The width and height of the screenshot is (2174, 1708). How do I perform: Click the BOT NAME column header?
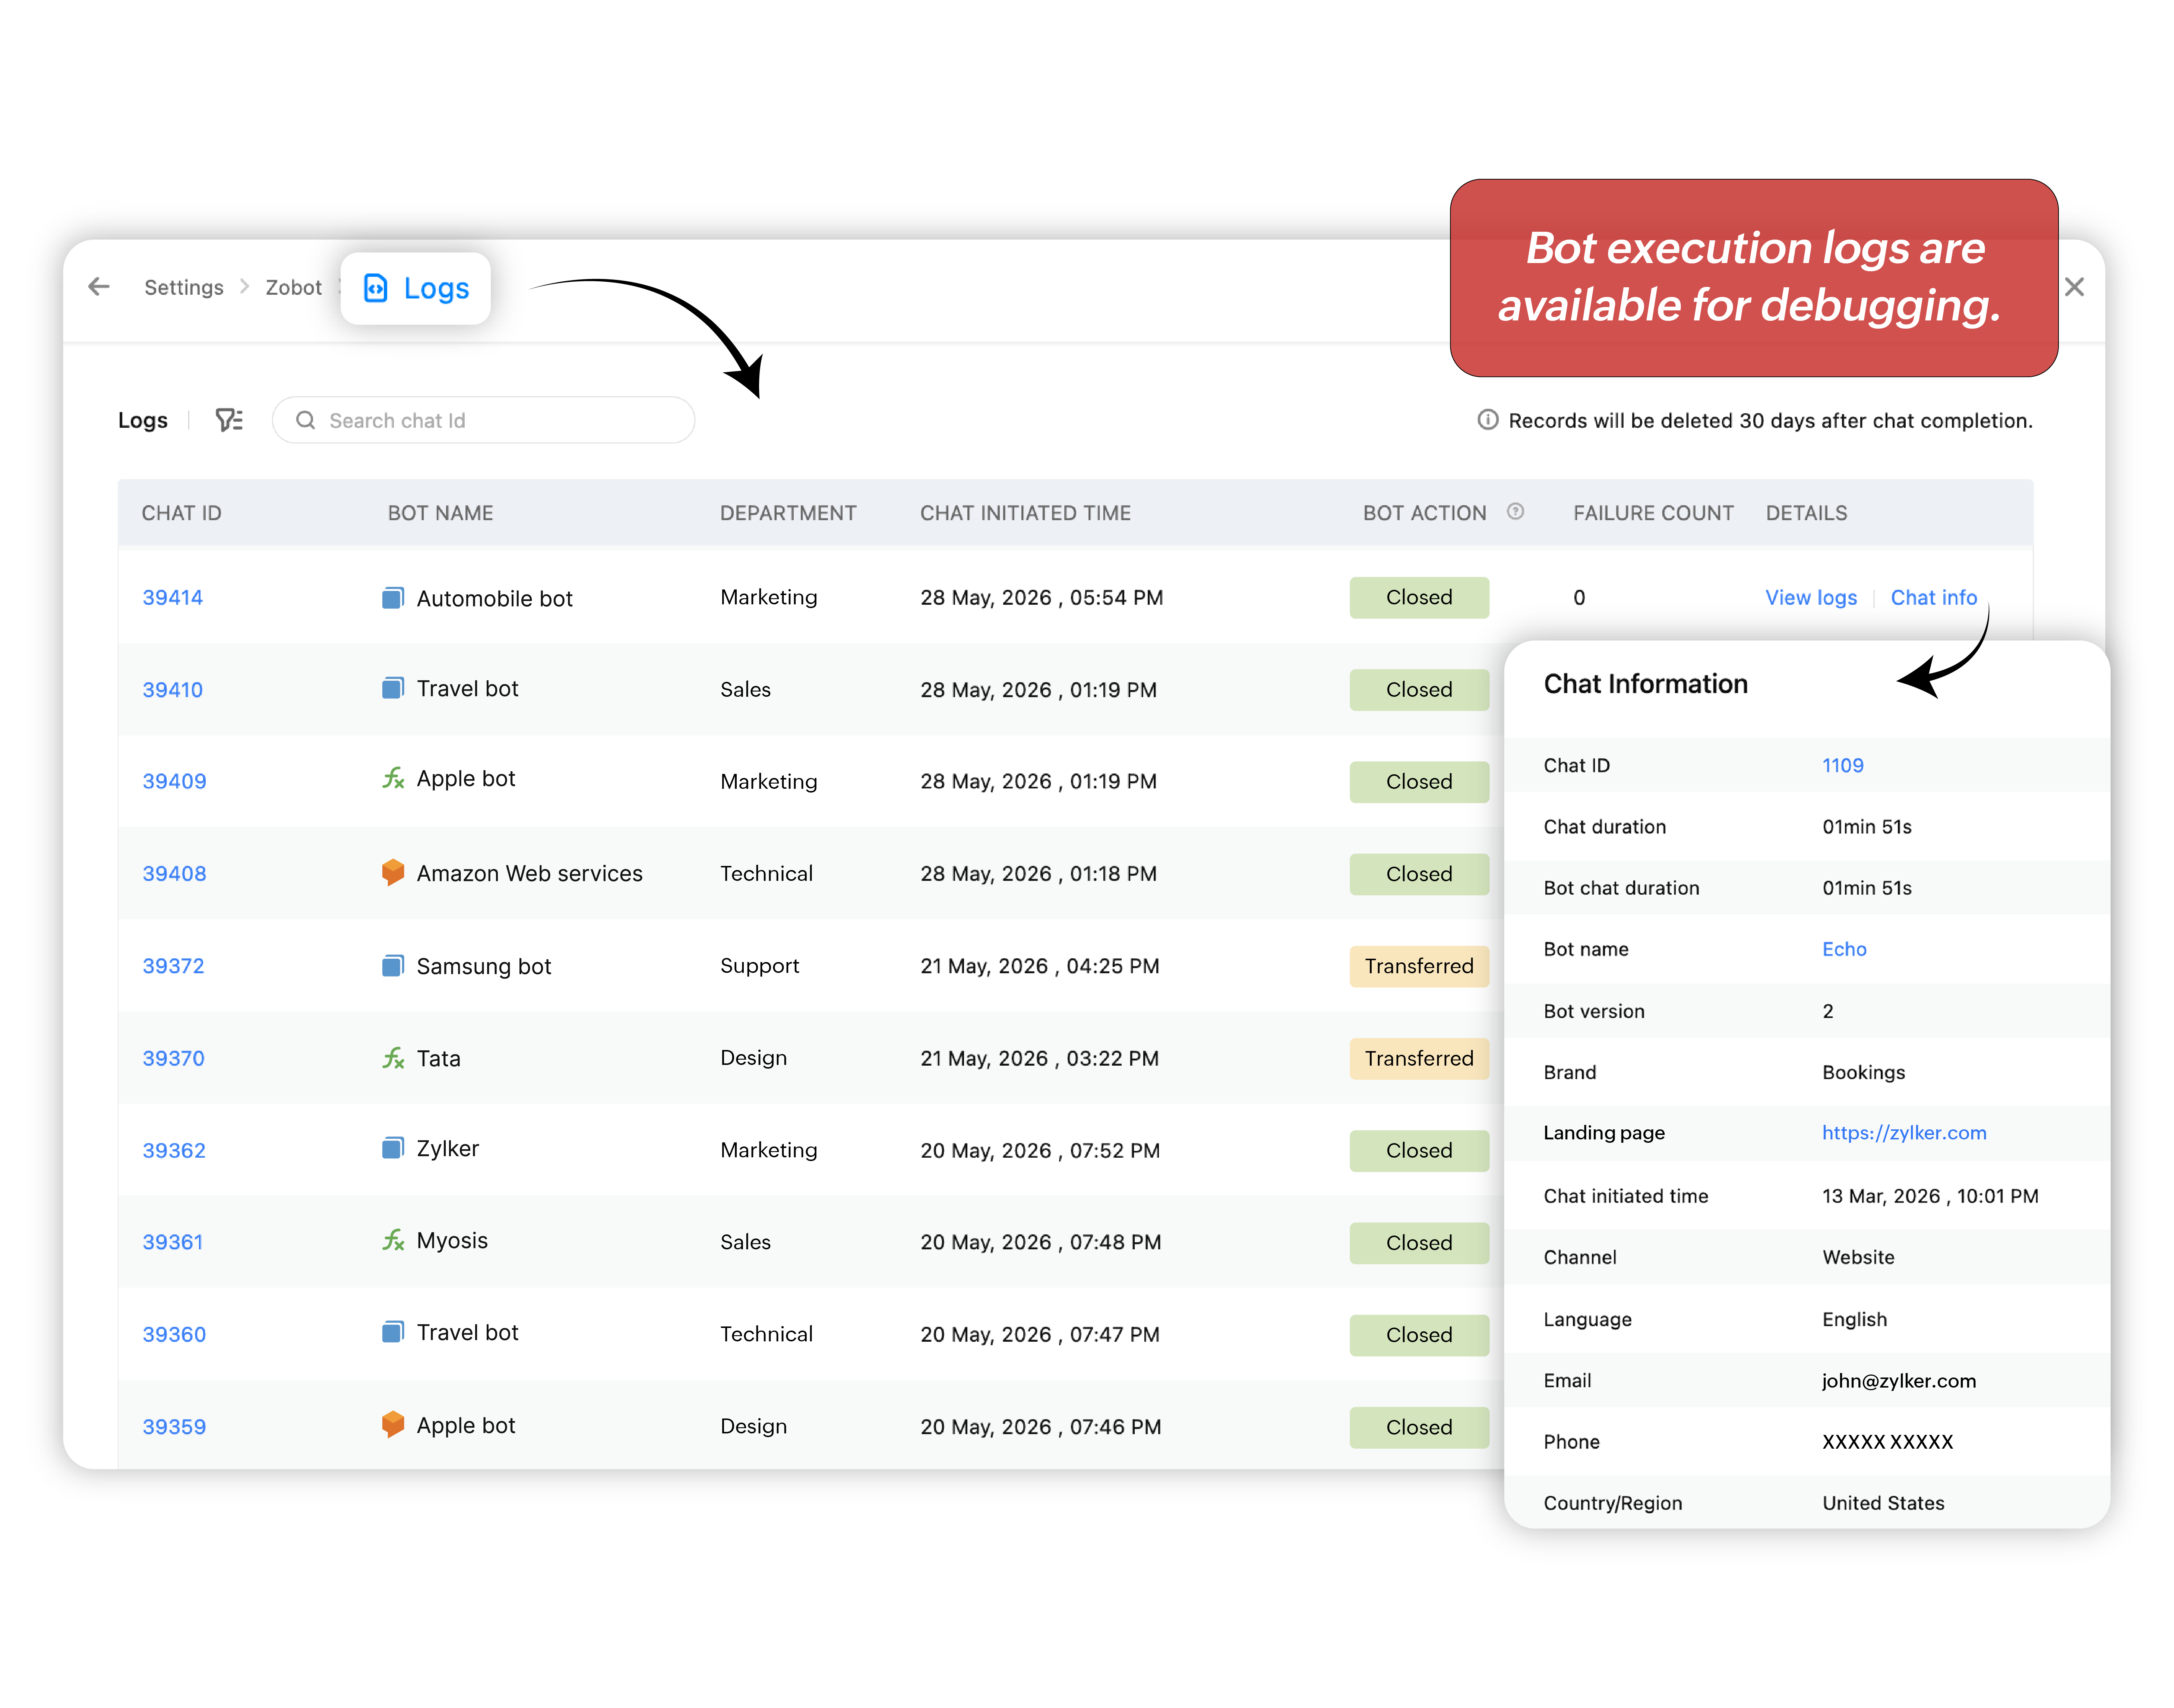[440, 513]
